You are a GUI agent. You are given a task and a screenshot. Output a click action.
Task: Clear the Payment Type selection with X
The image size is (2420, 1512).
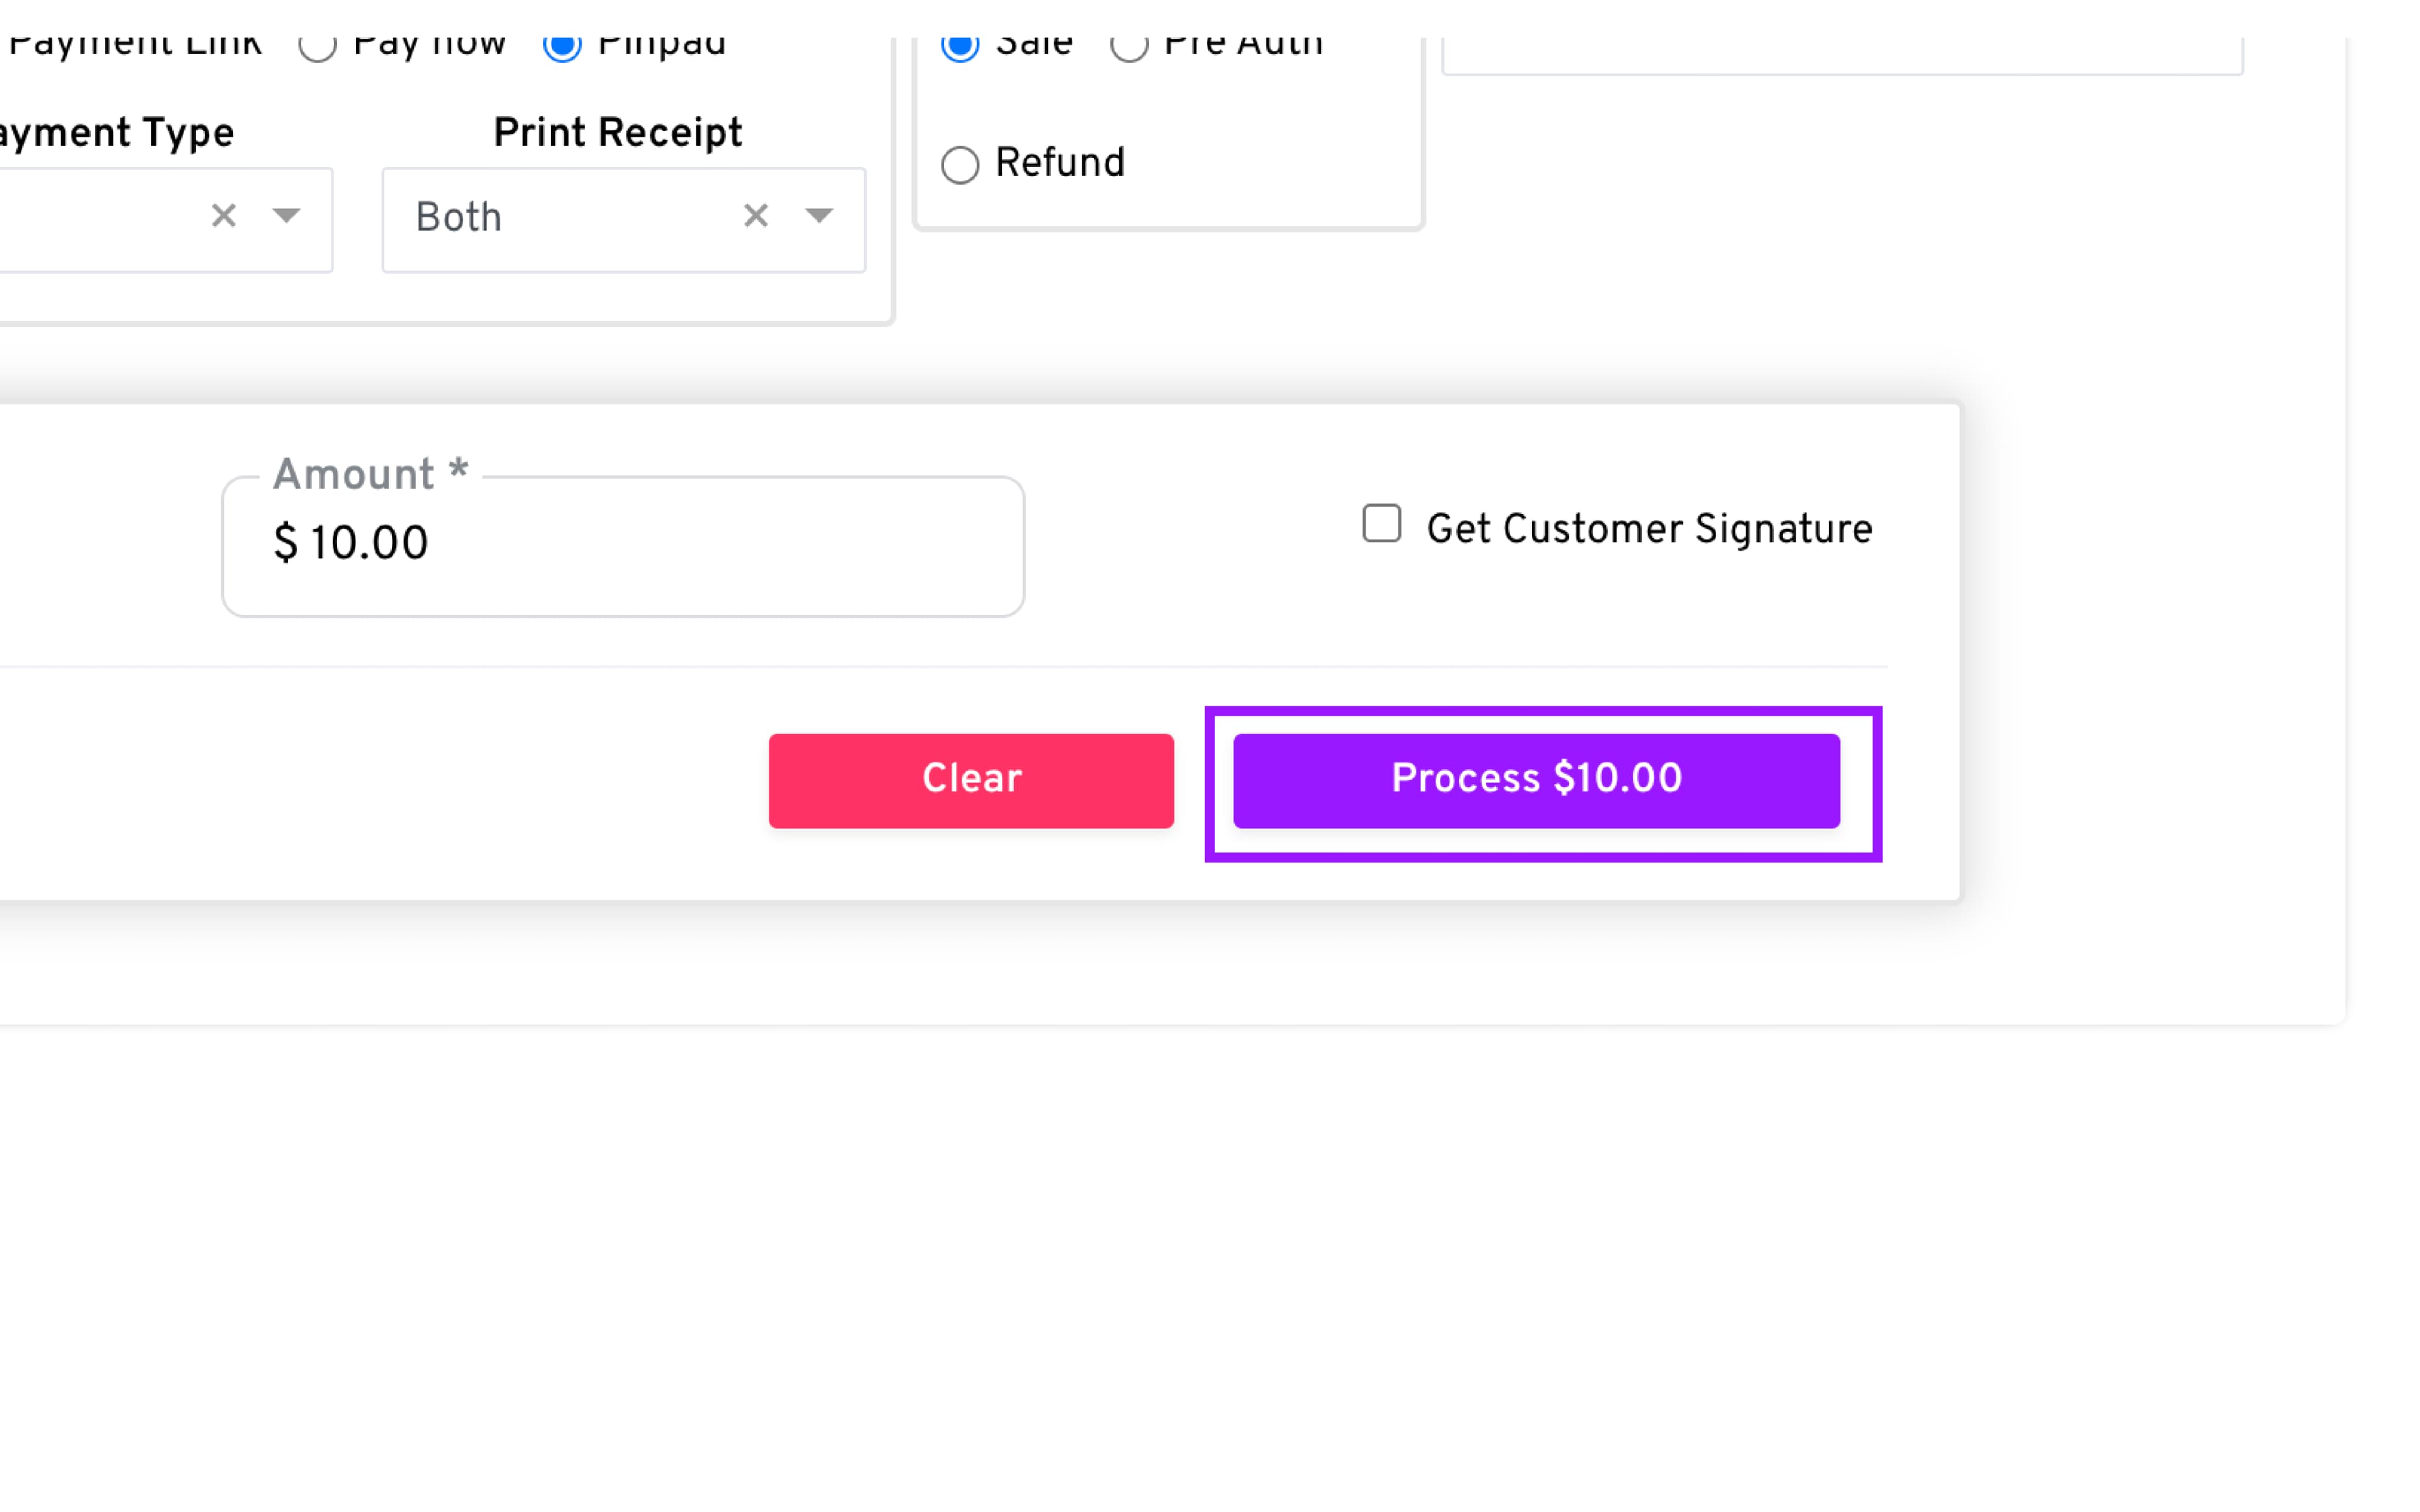pyautogui.click(x=224, y=216)
